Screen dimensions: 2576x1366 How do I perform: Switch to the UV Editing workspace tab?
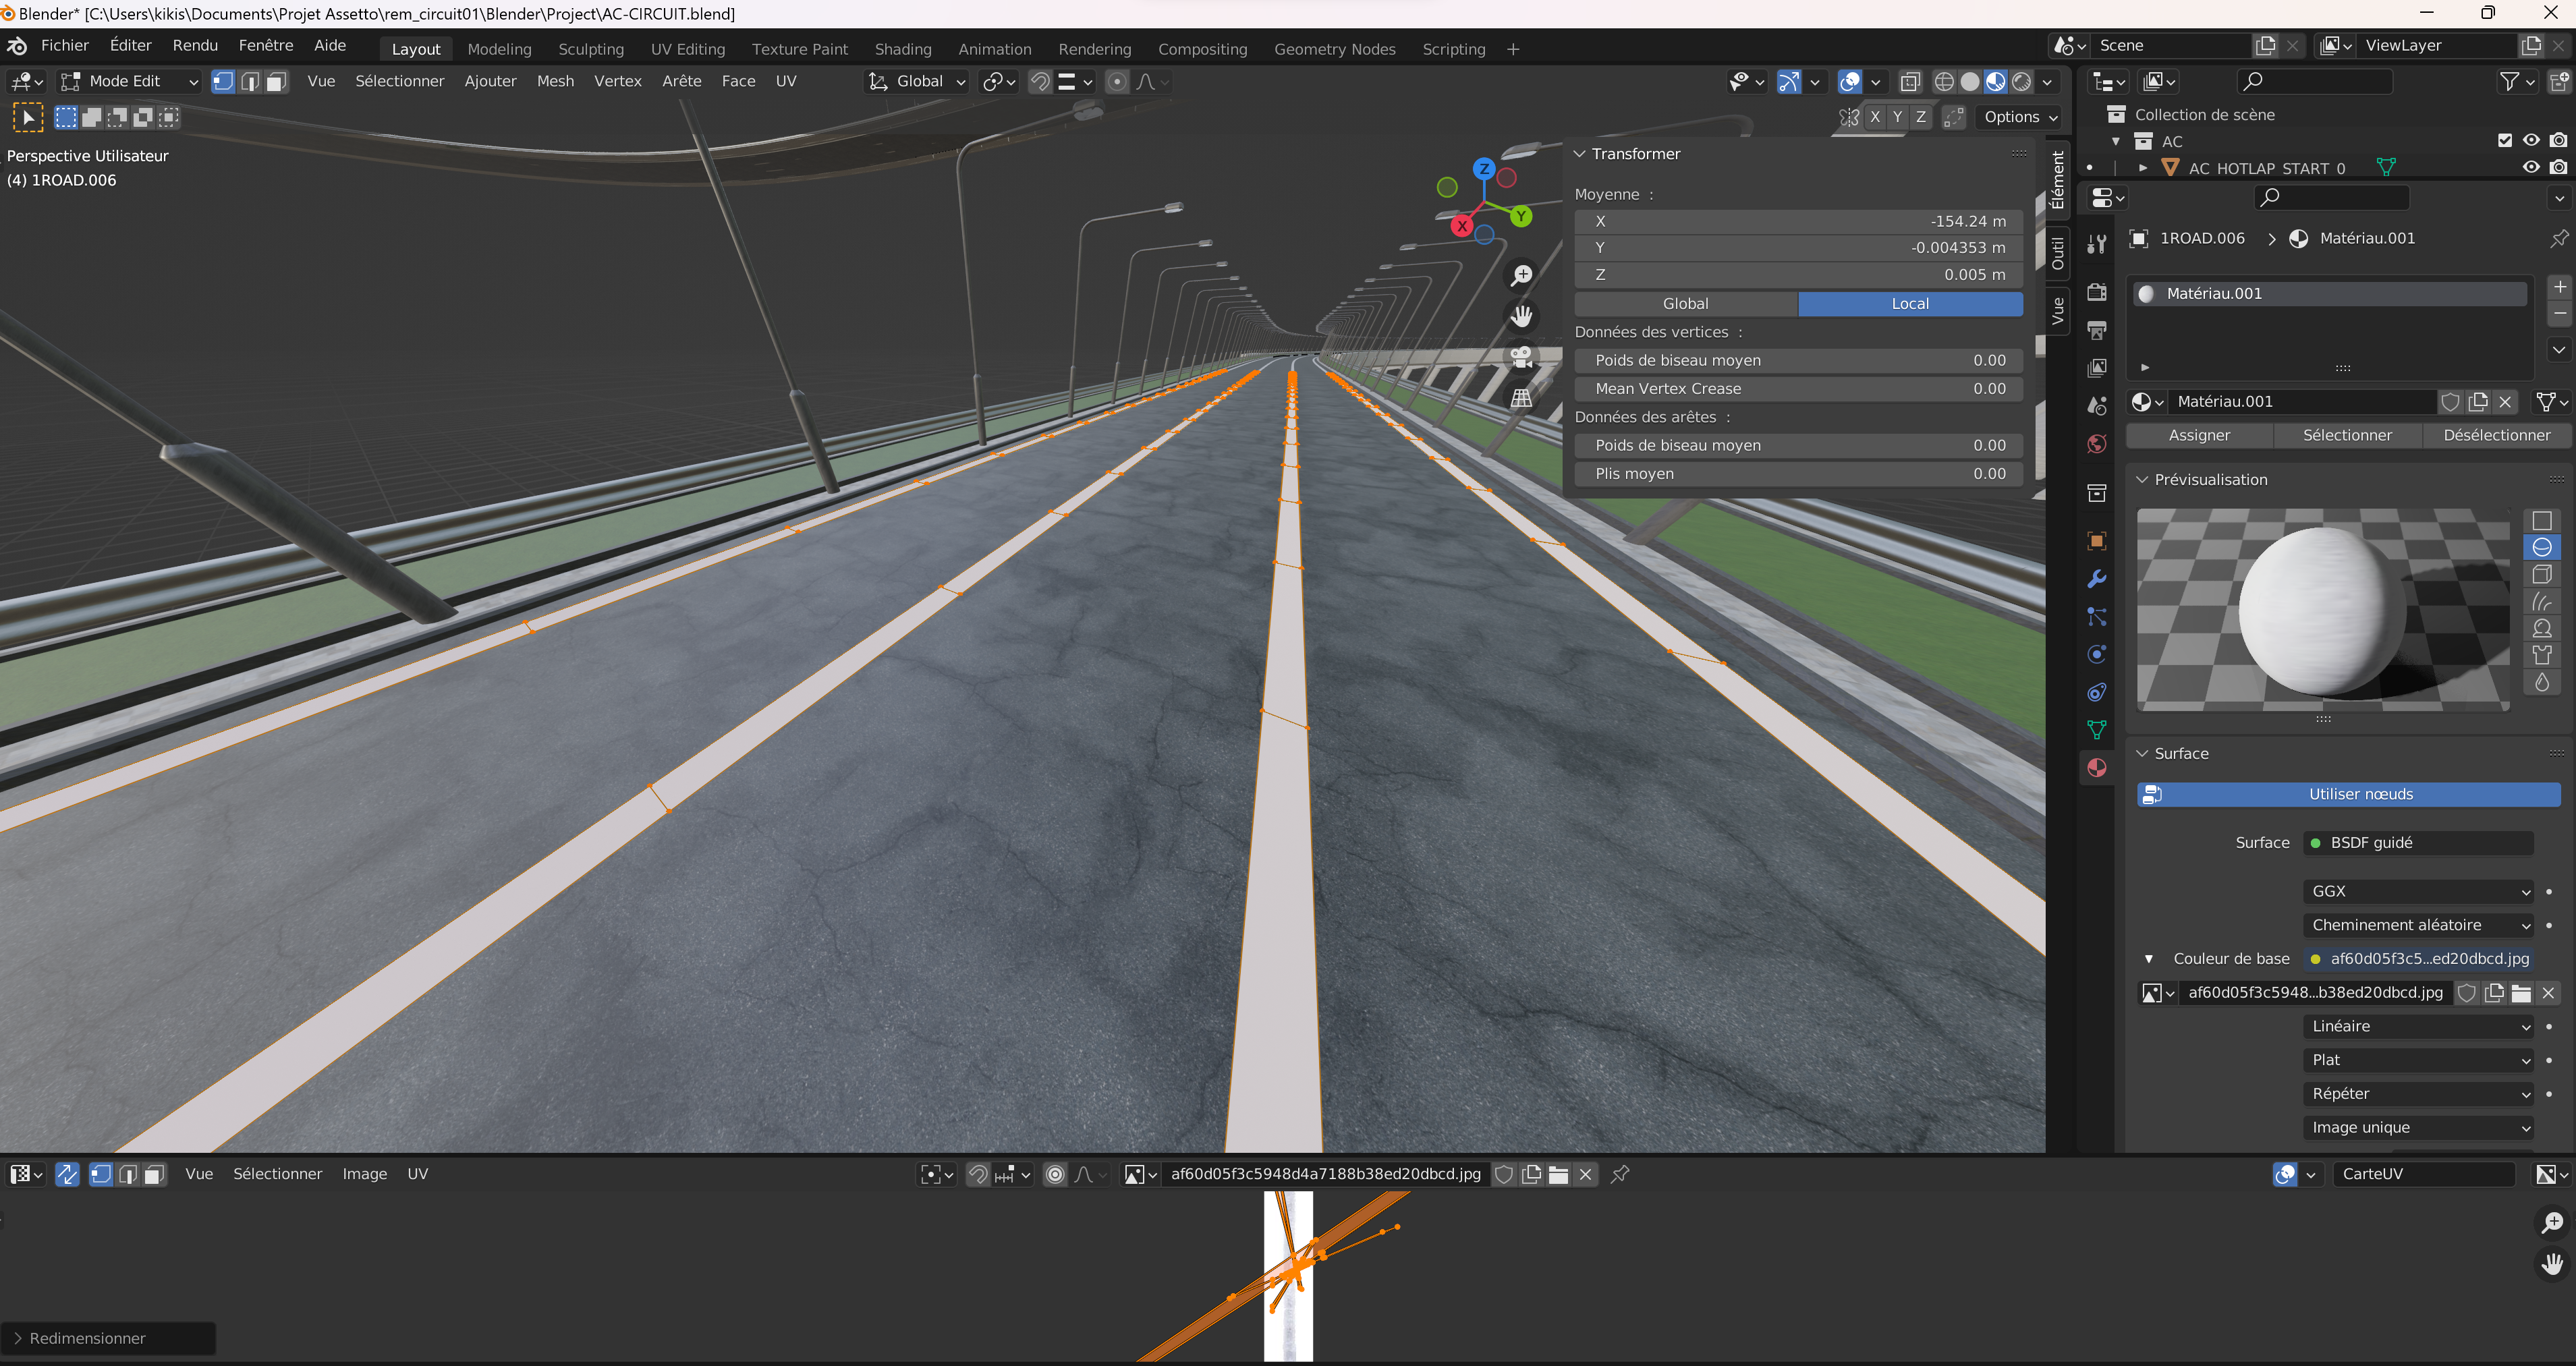688,49
